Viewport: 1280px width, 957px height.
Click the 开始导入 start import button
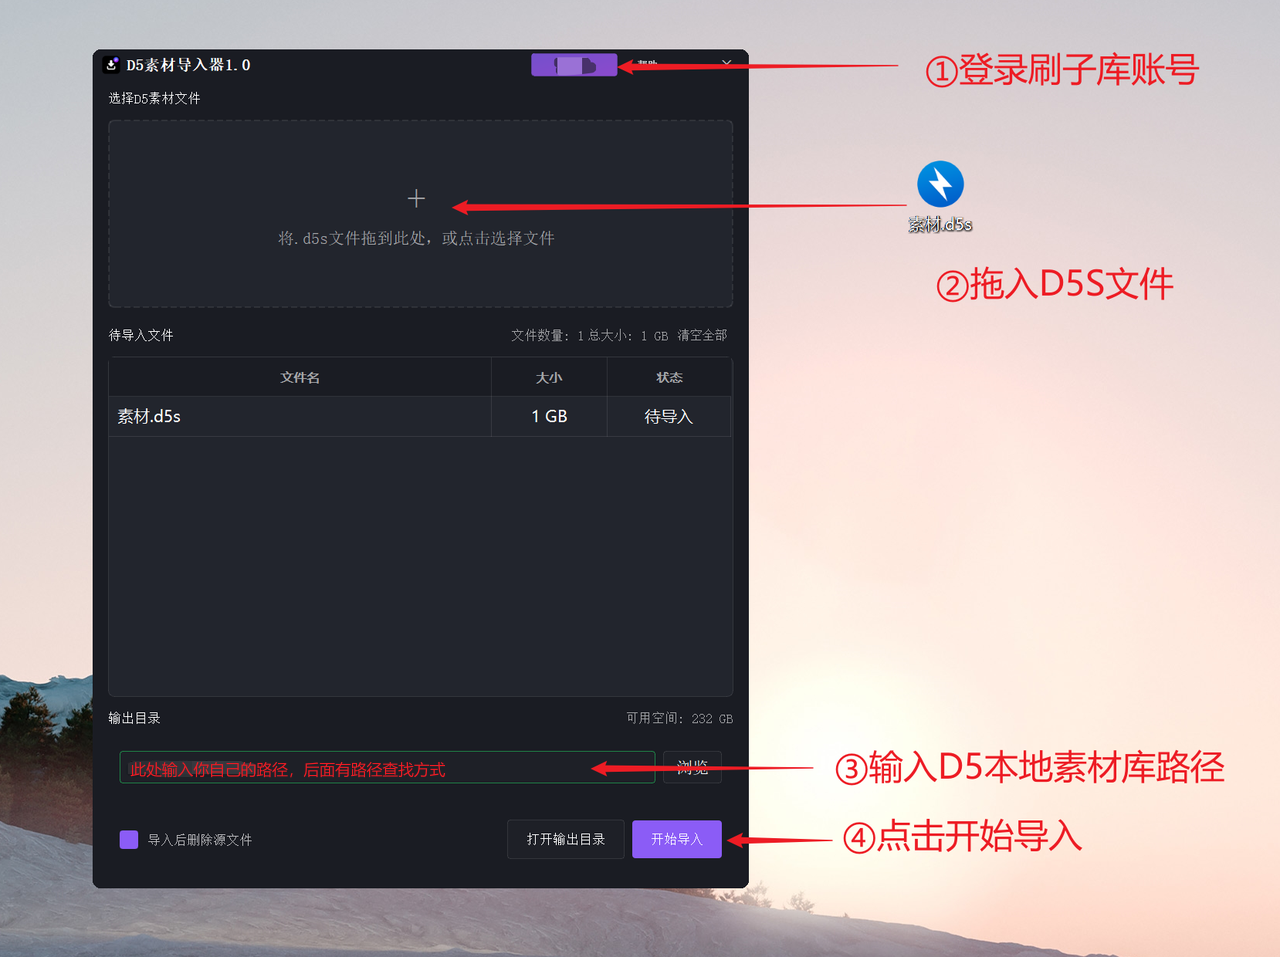coord(677,839)
